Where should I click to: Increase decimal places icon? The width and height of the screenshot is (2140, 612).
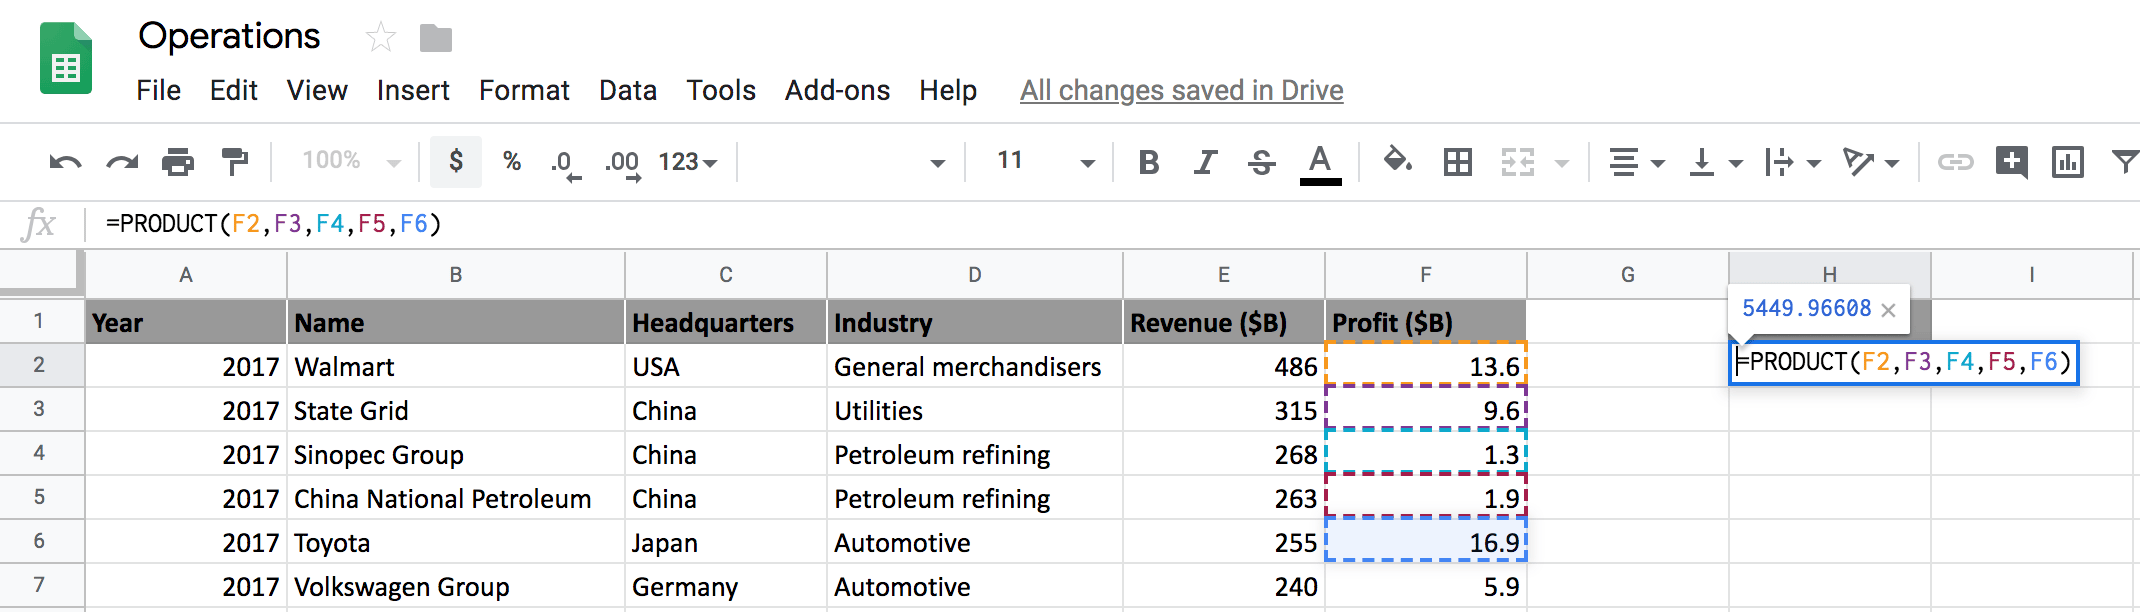tap(622, 163)
